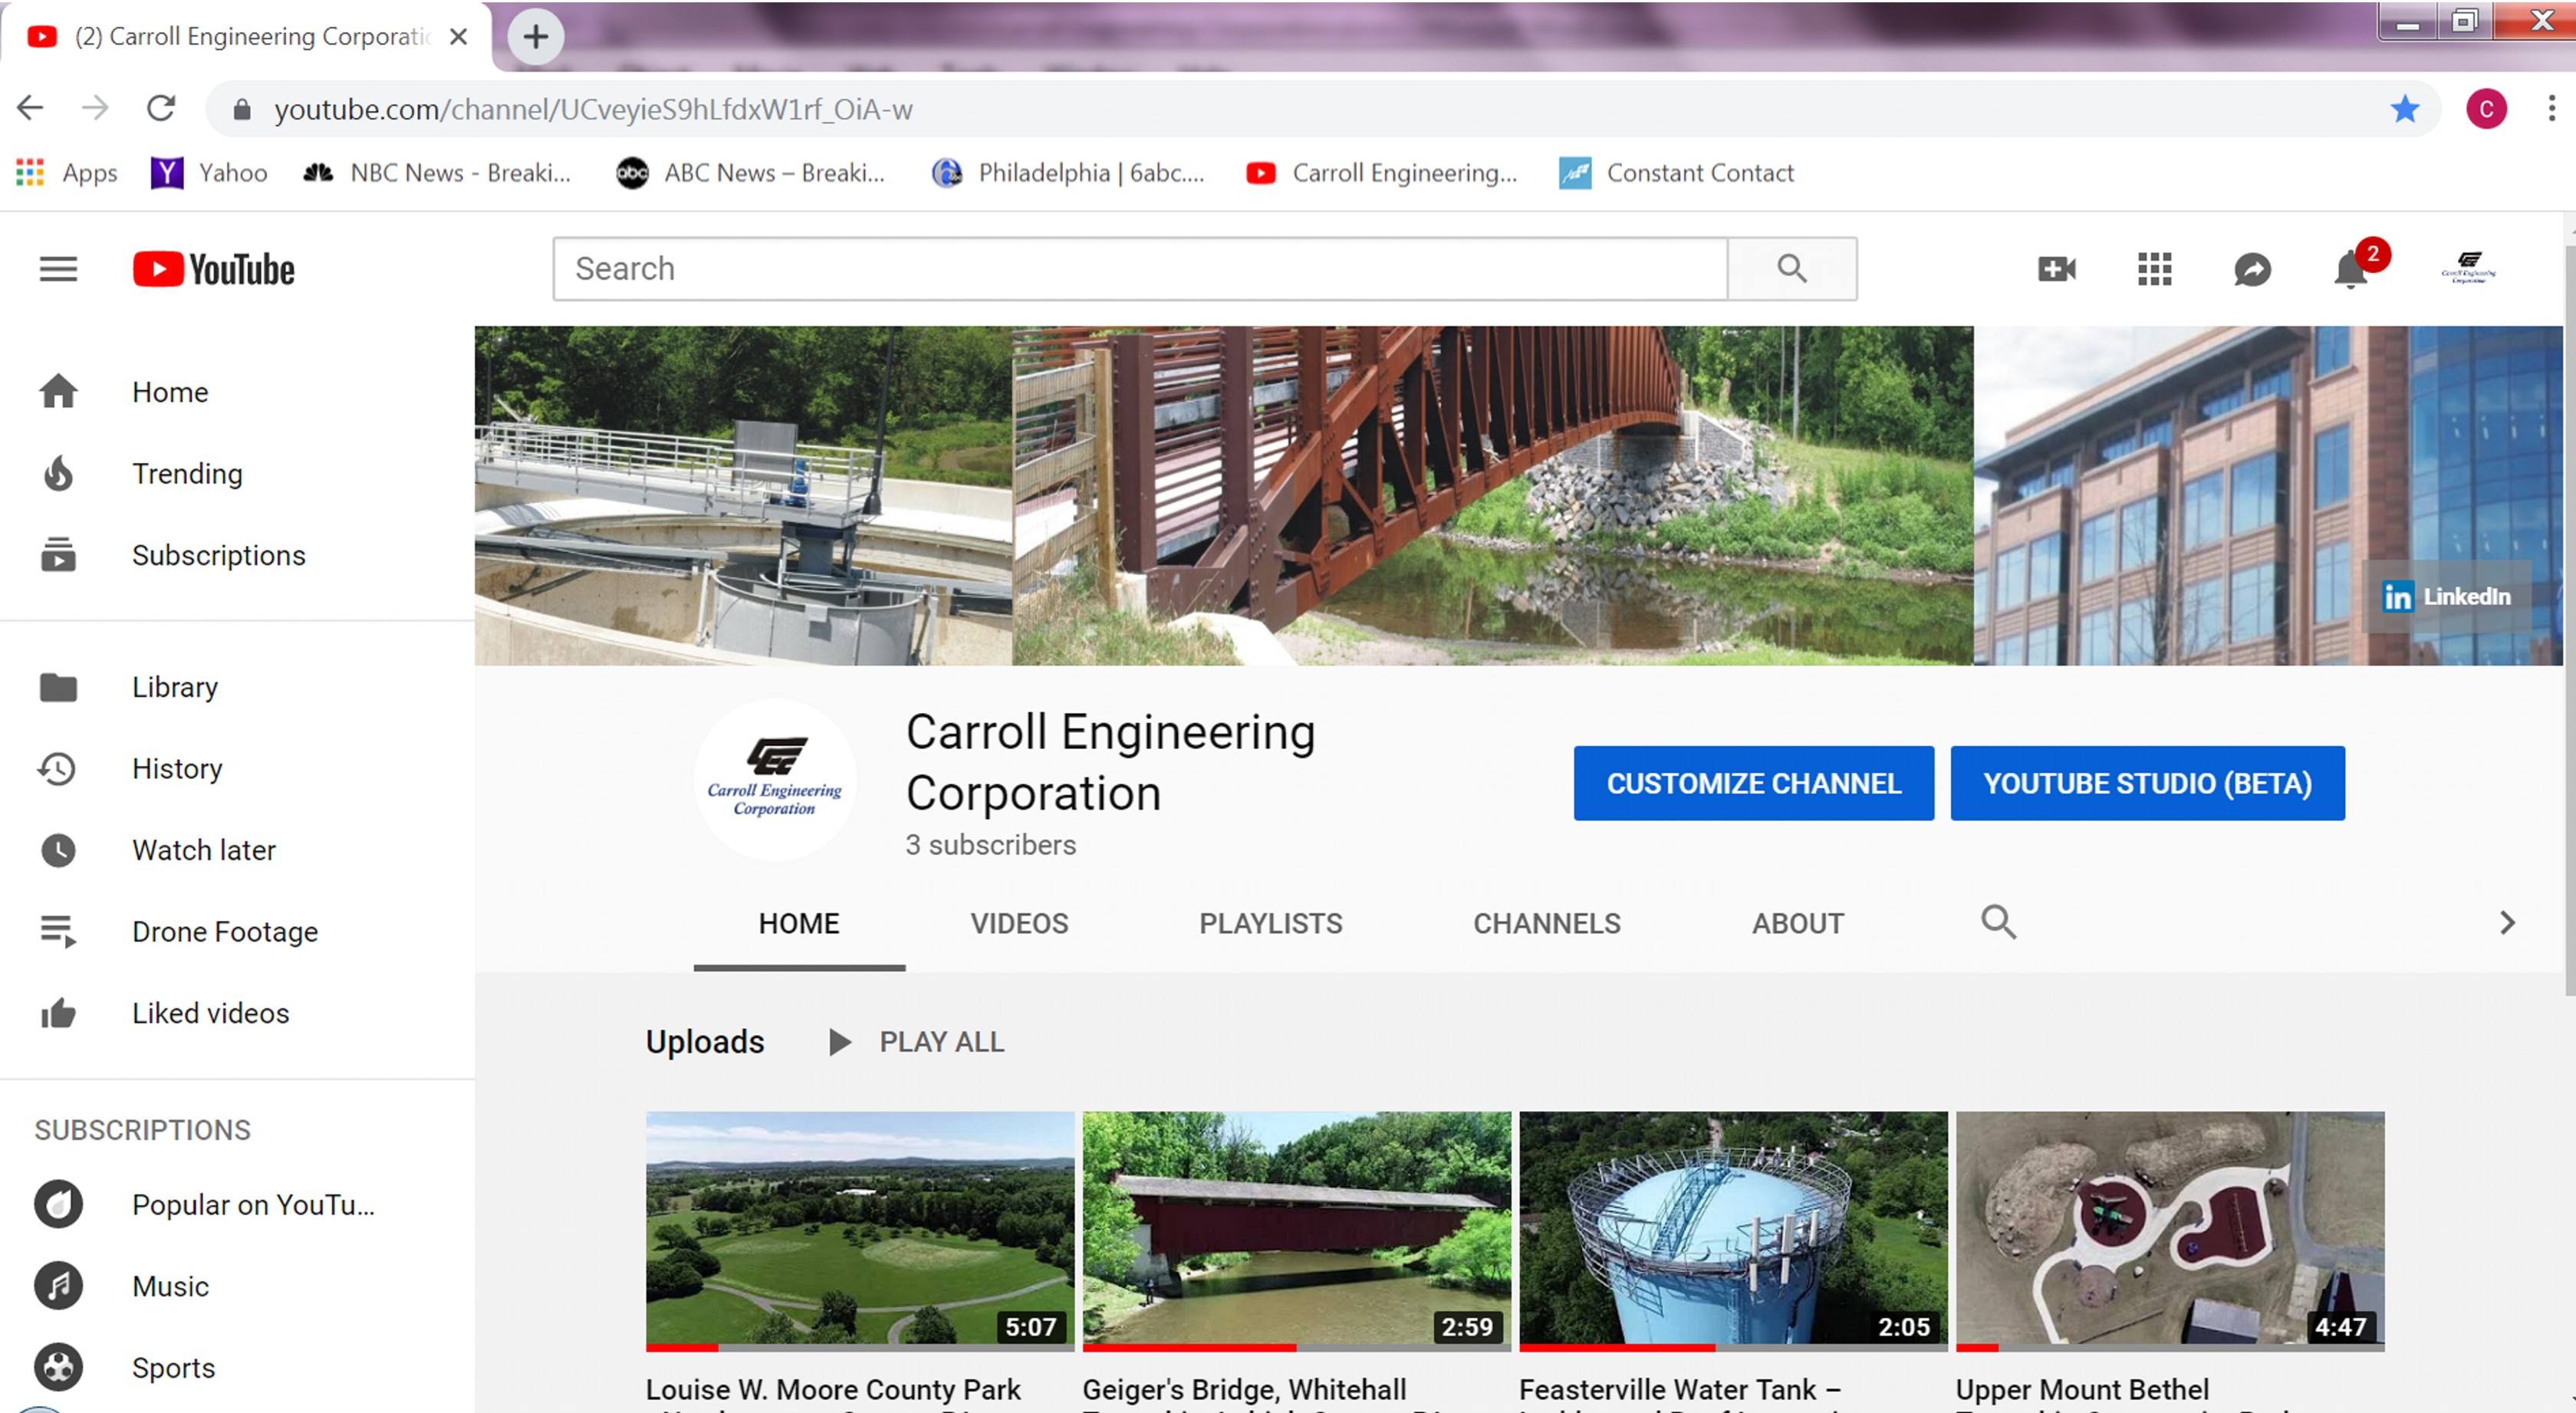Image resolution: width=2576 pixels, height=1413 pixels.
Task: Switch to the CHANNELS tab
Action: click(1546, 923)
